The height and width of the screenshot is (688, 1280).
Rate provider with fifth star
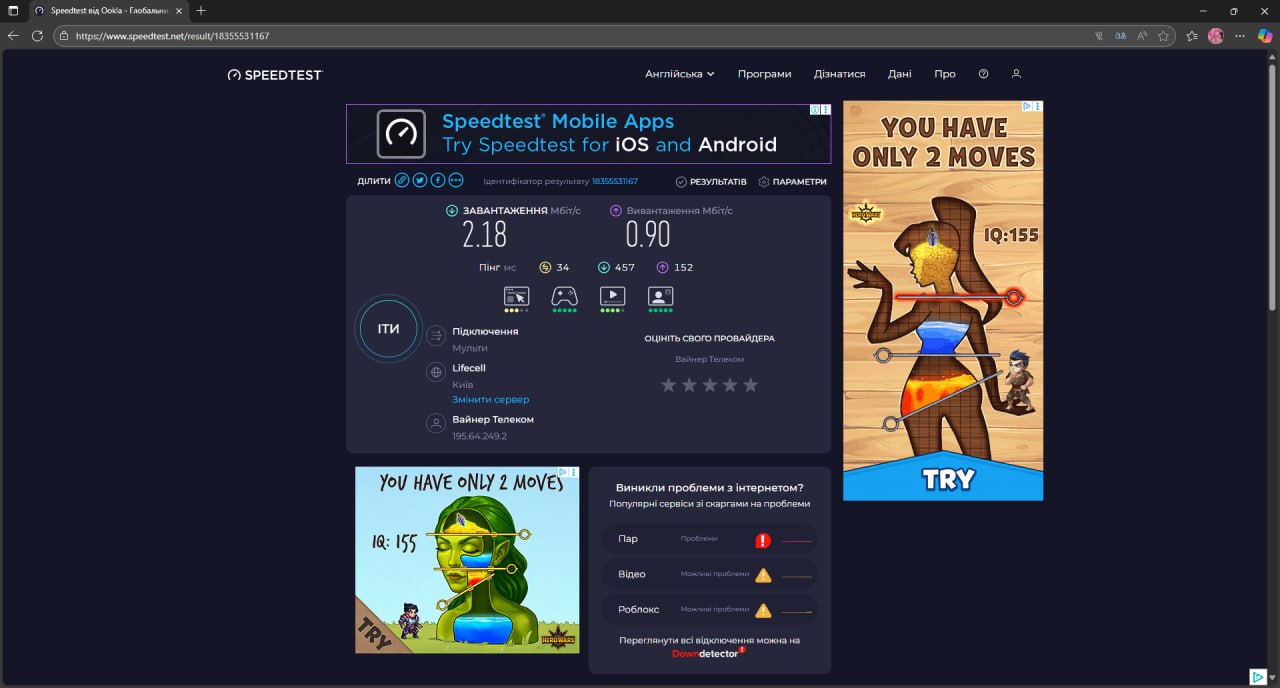(751, 385)
